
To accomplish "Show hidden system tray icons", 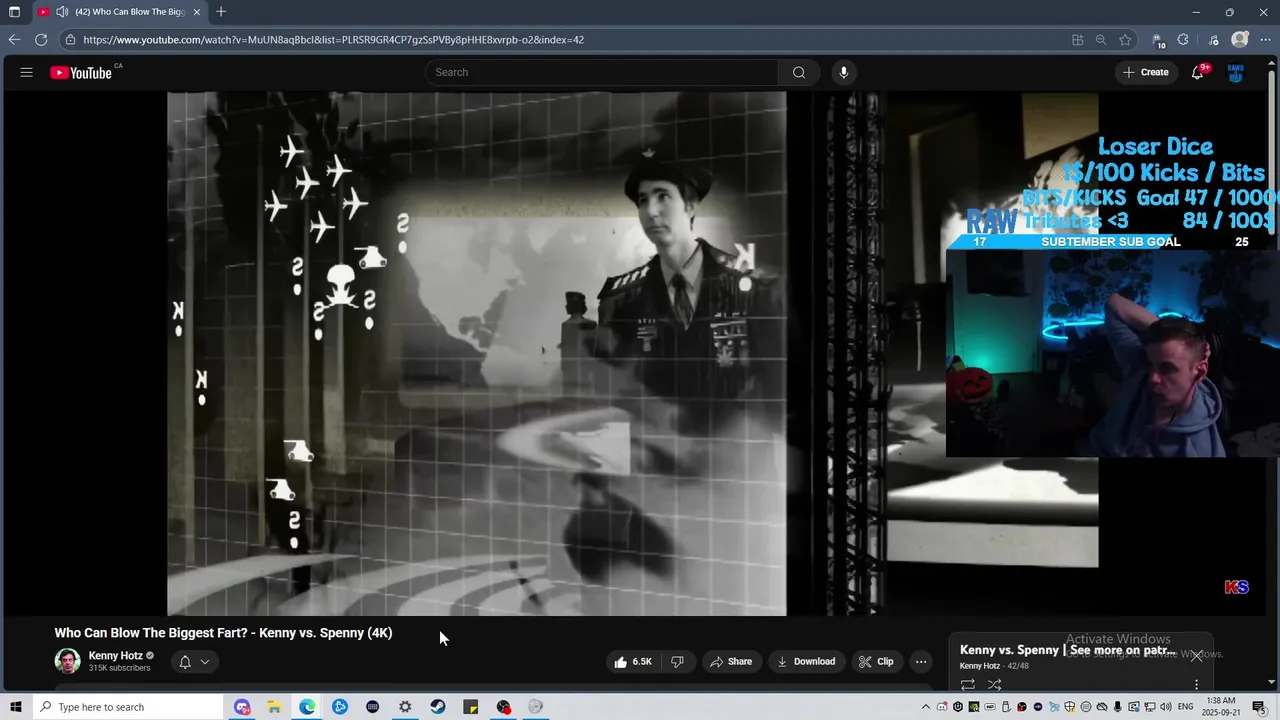I will pos(926,707).
